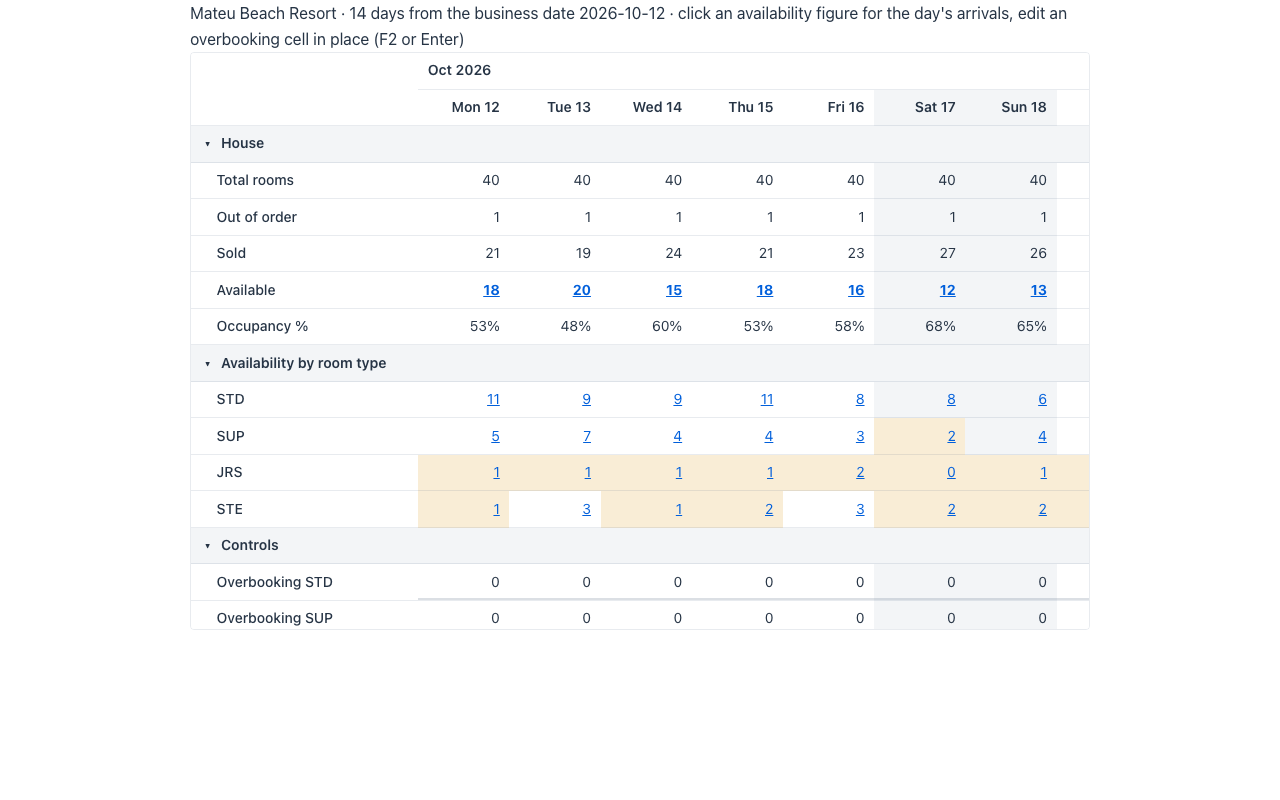Open STD availability for Sun 18
This screenshot has width=1280, height=800.
[x=1042, y=399]
